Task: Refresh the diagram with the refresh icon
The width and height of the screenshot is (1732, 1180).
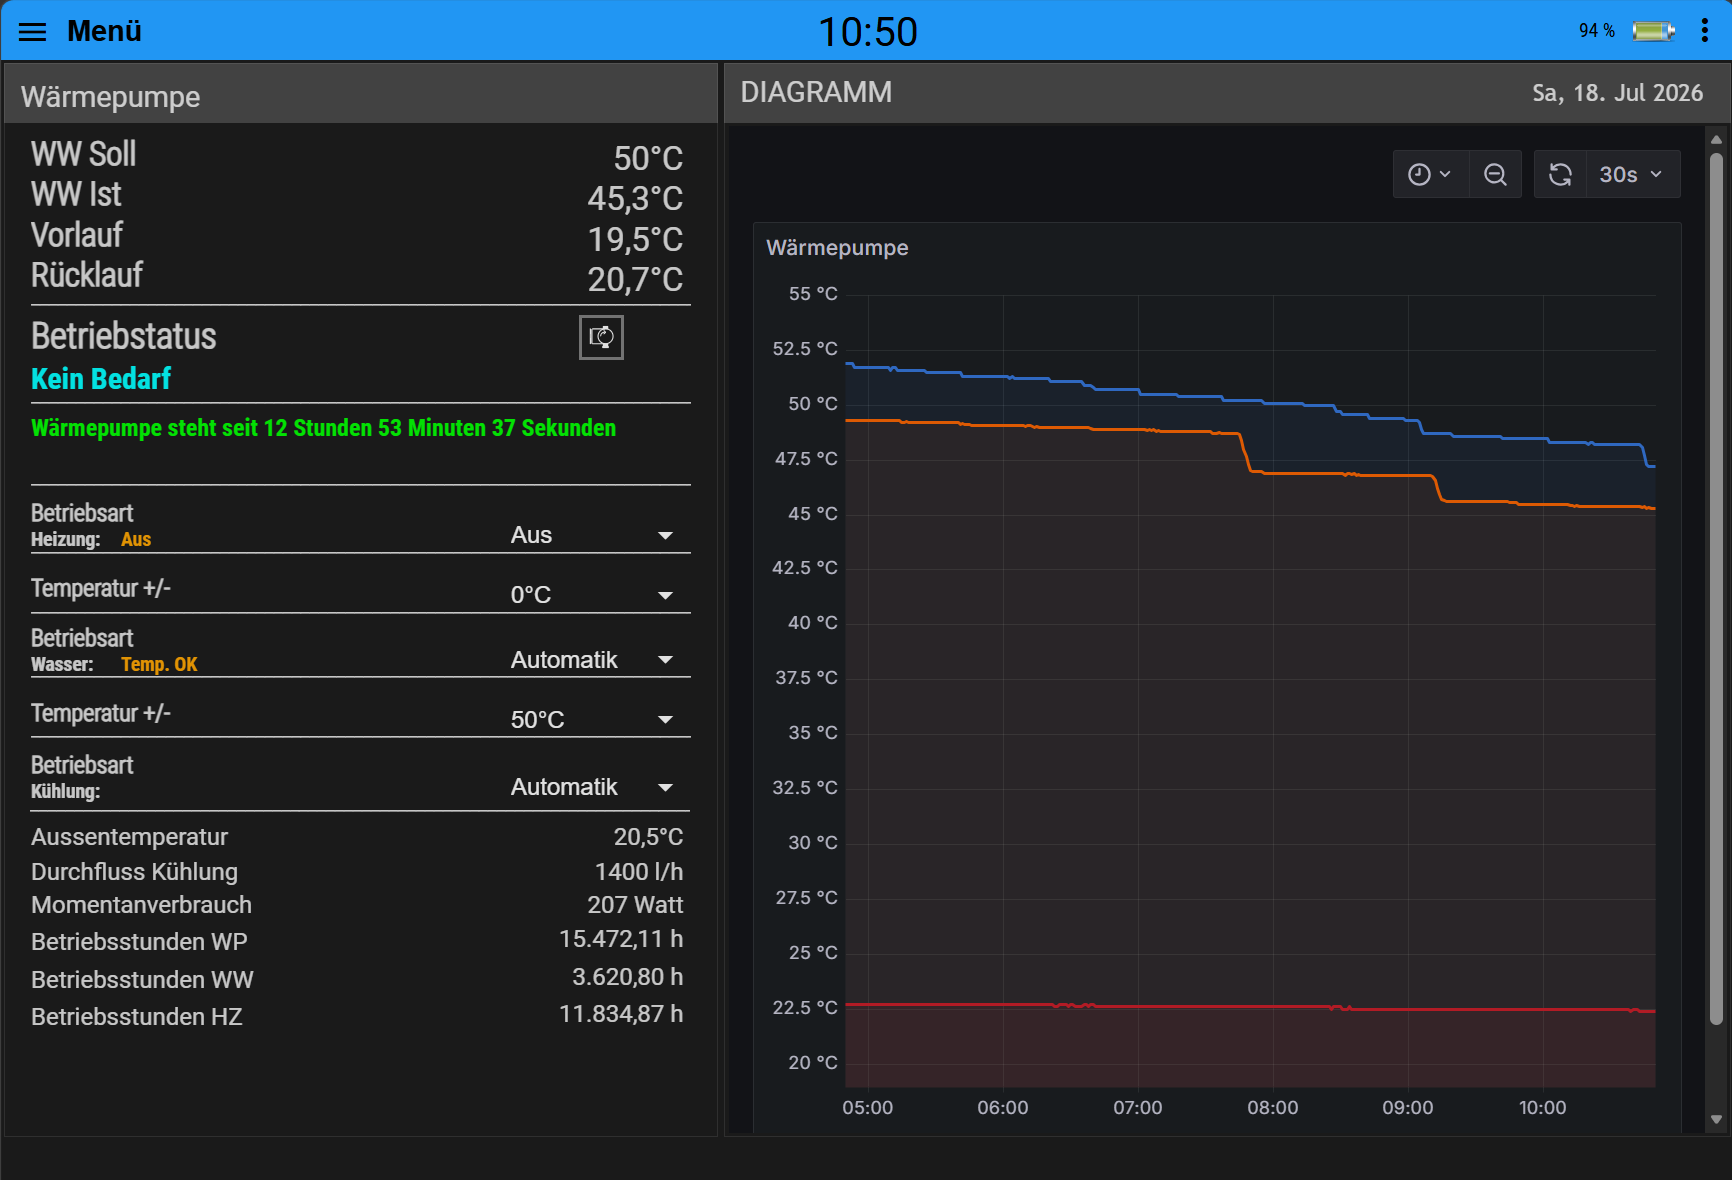Action: pyautogui.click(x=1560, y=175)
